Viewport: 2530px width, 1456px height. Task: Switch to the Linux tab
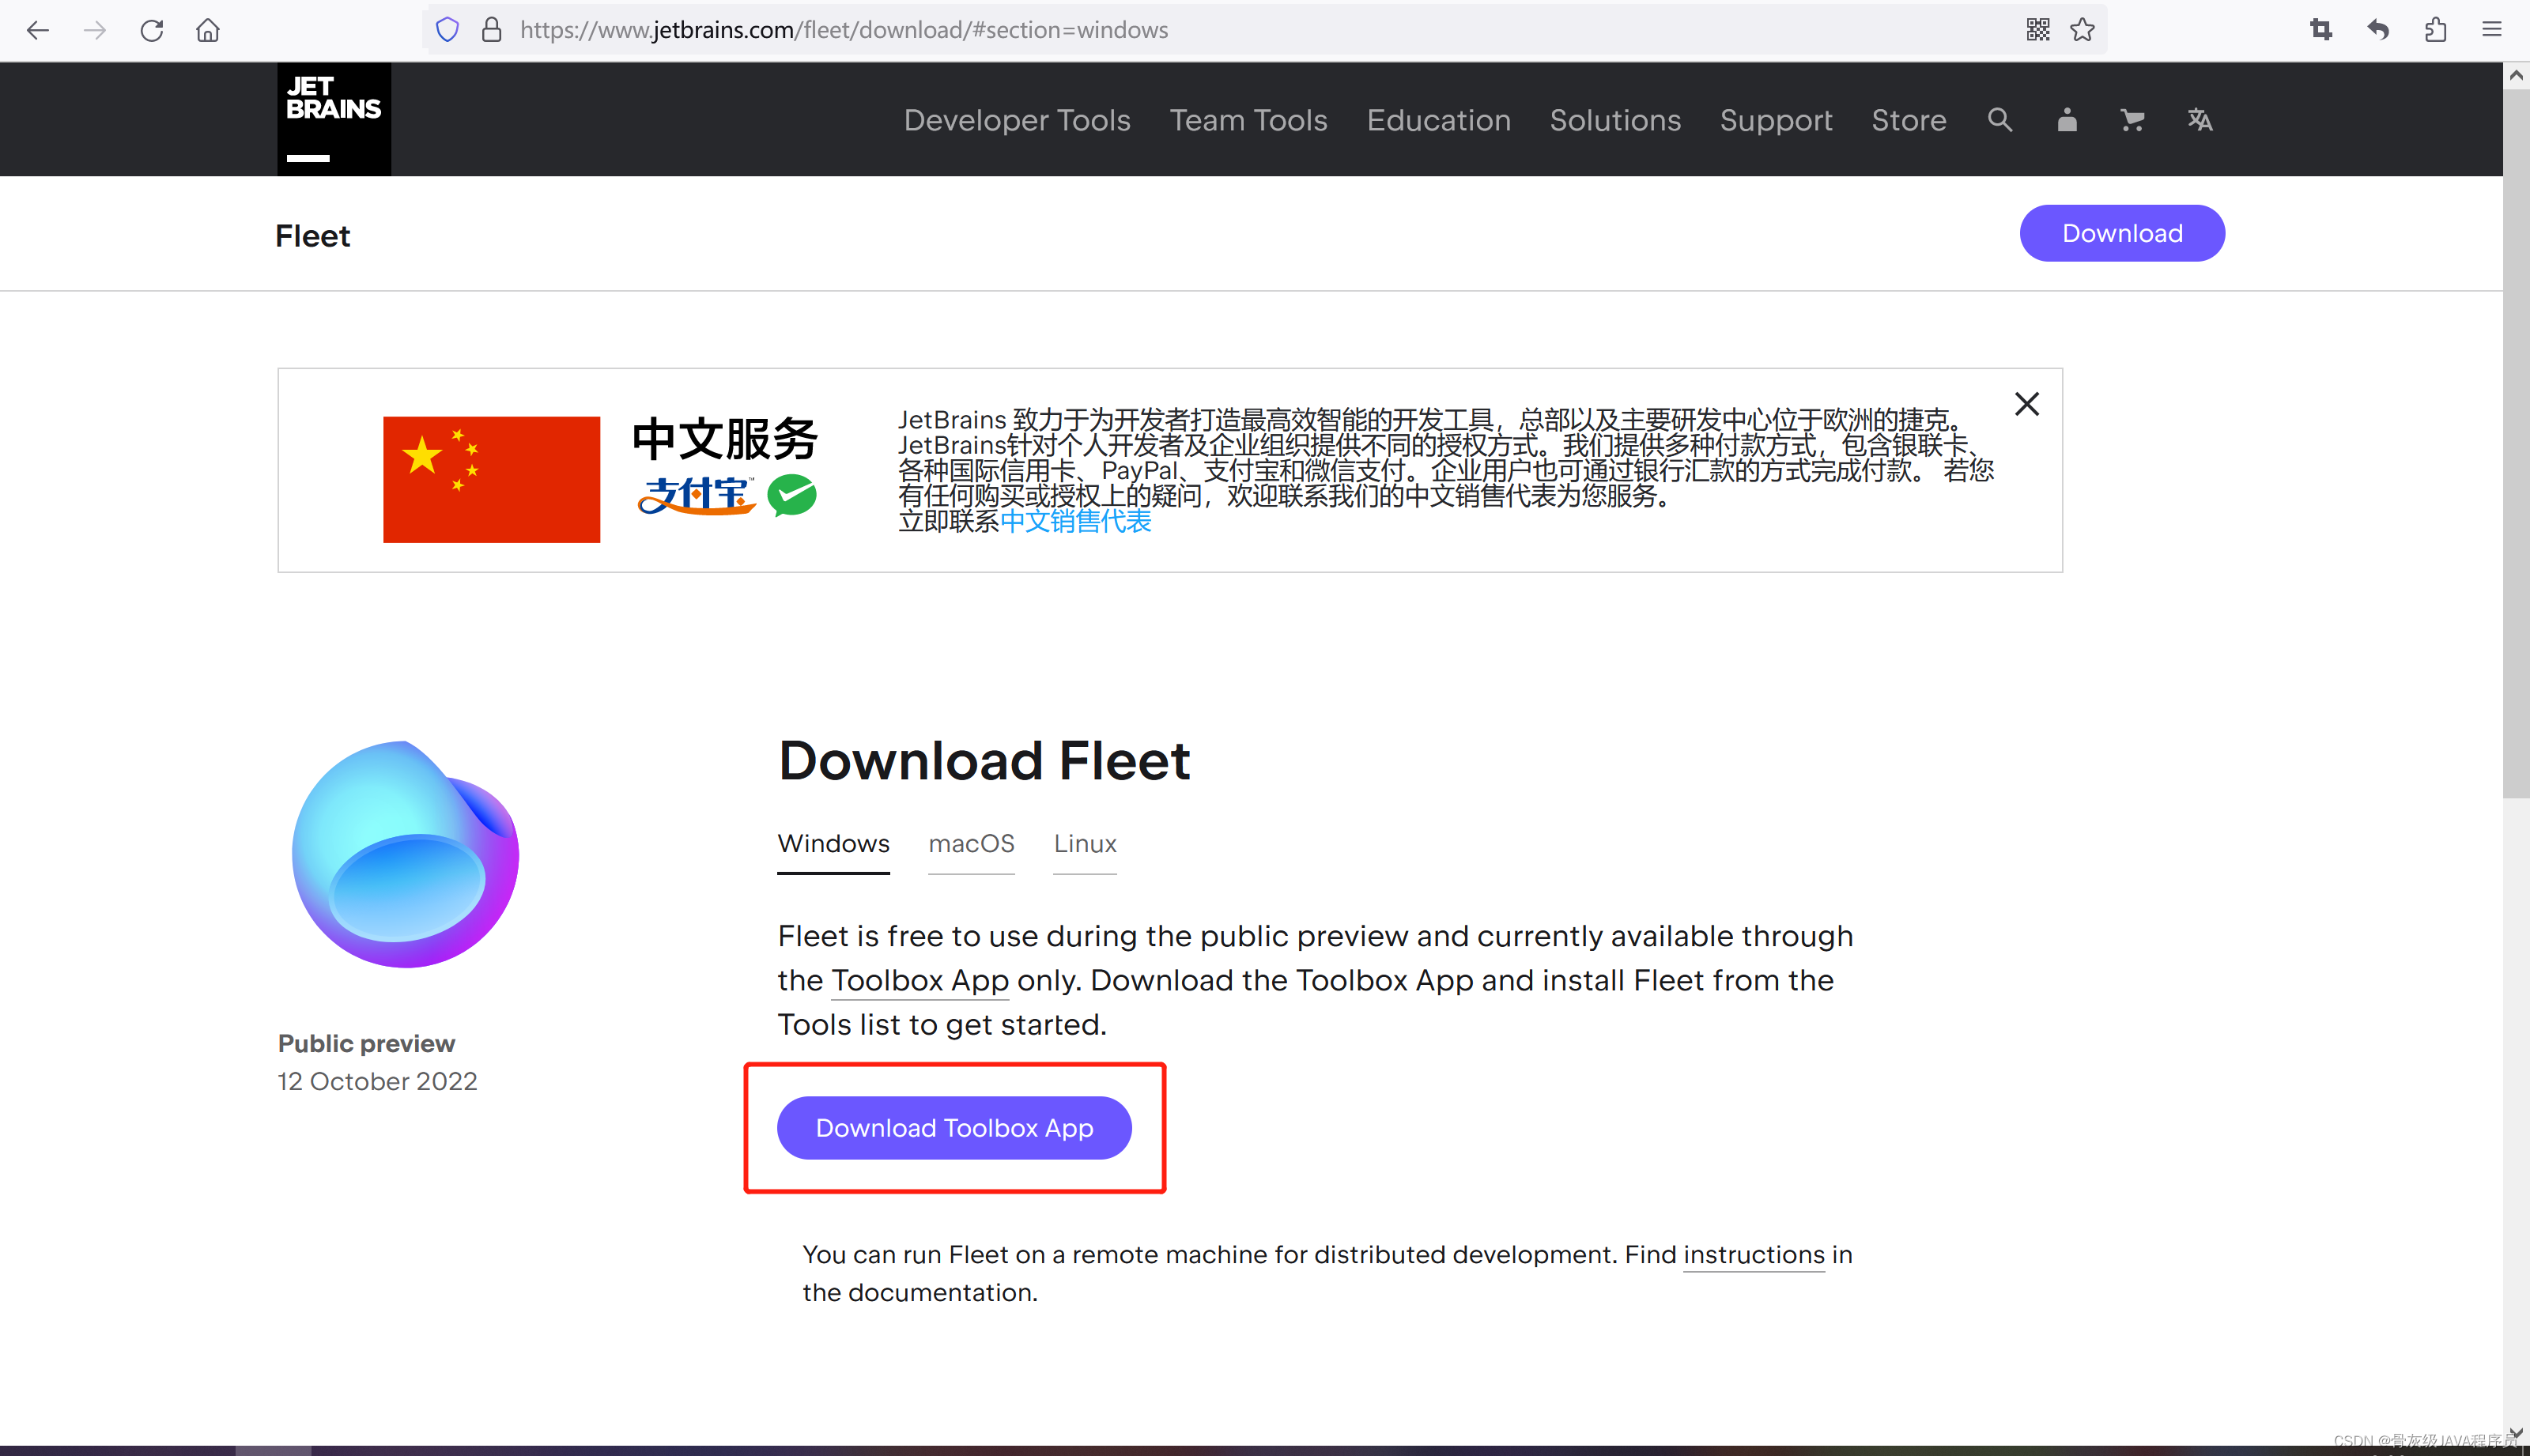1084,843
